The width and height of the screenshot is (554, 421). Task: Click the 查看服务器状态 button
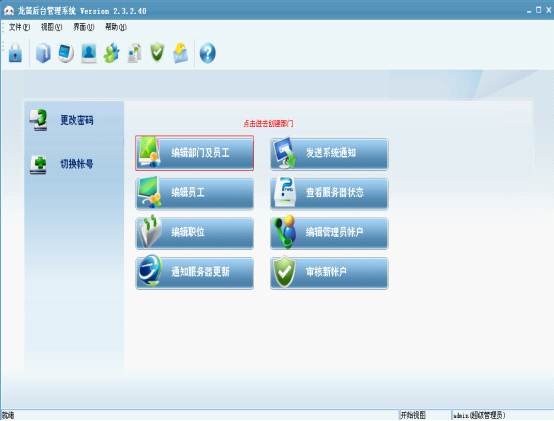click(x=329, y=193)
